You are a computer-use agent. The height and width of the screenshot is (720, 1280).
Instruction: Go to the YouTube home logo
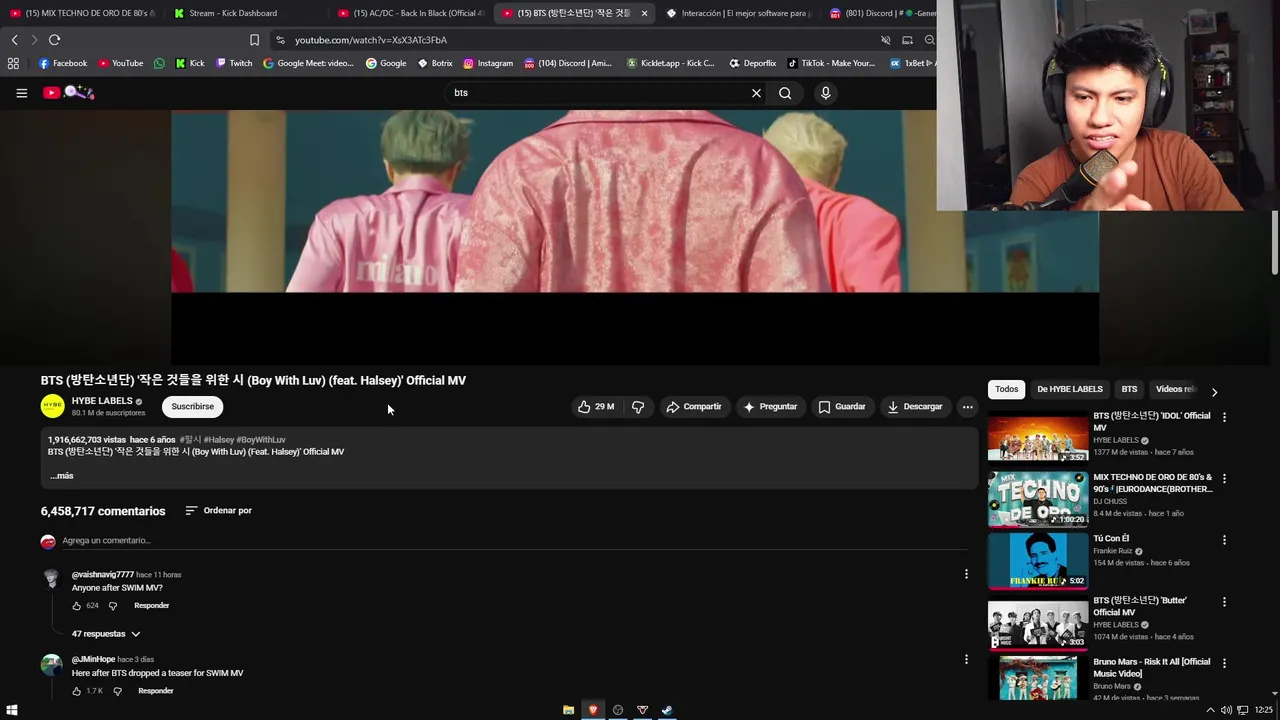point(68,93)
